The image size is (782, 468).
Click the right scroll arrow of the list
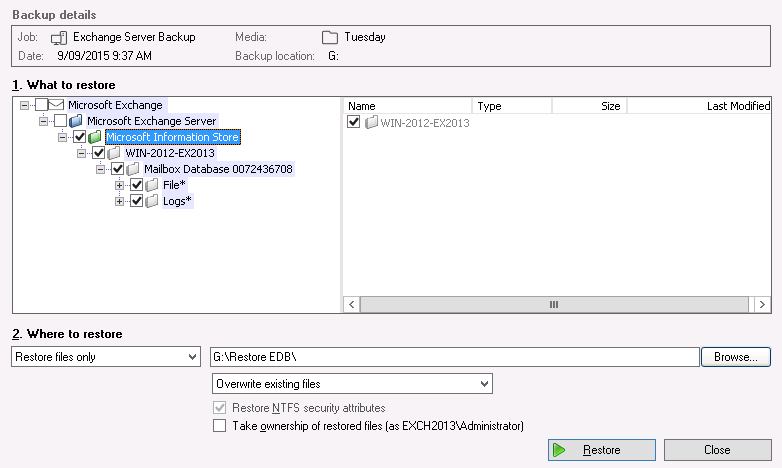click(x=762, y=304)
